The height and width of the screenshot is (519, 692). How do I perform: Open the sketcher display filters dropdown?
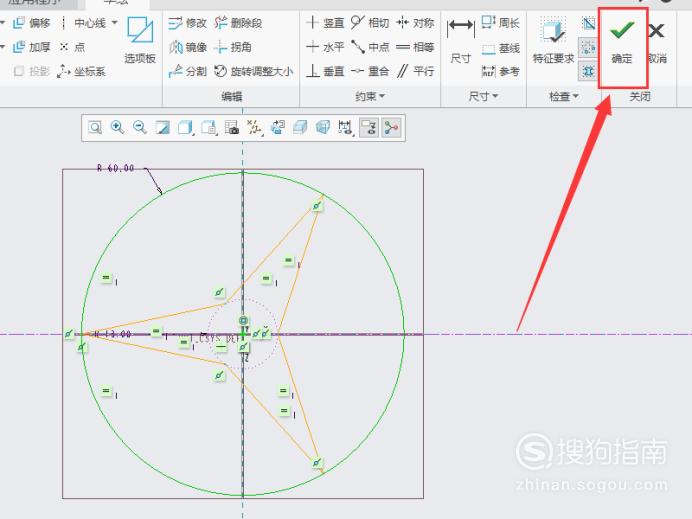click(346, 128)
